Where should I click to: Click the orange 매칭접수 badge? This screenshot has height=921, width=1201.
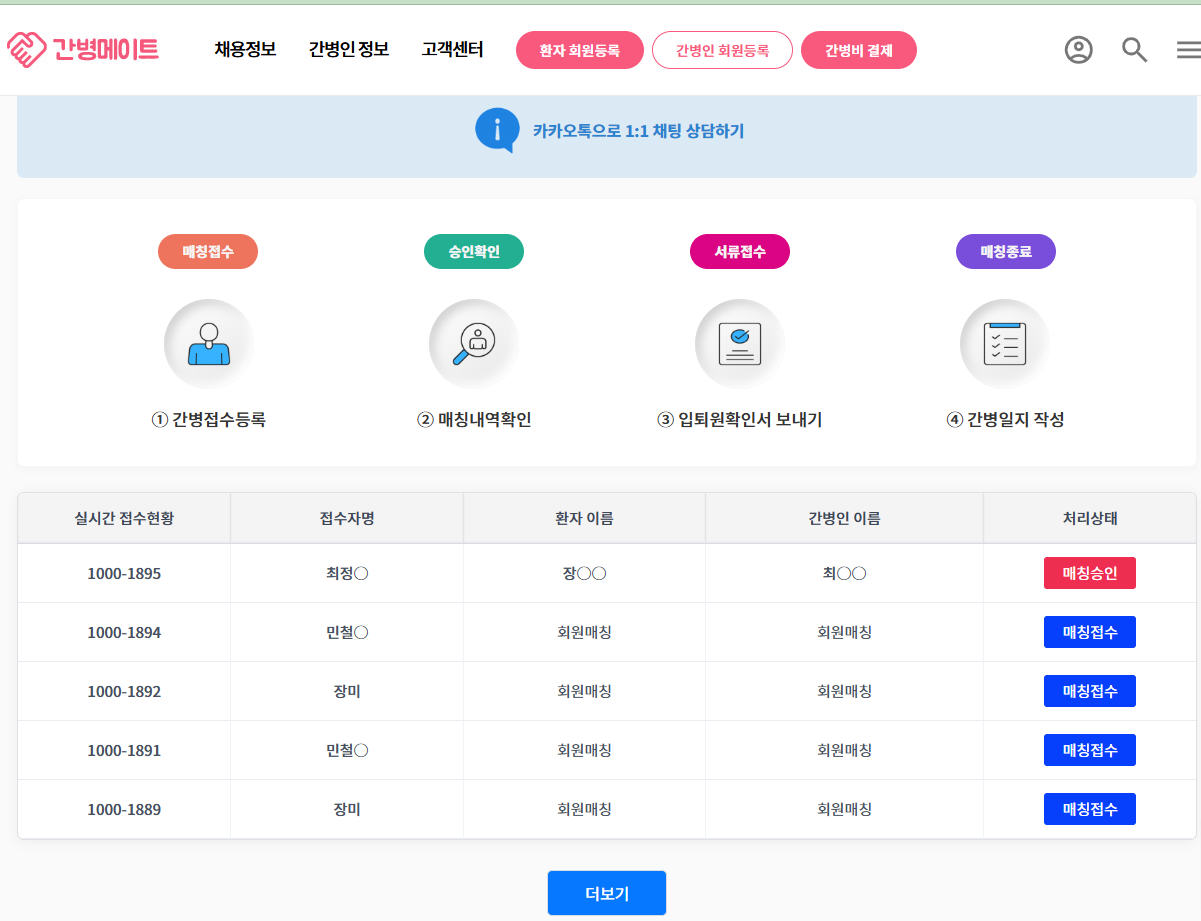[207, 251]
